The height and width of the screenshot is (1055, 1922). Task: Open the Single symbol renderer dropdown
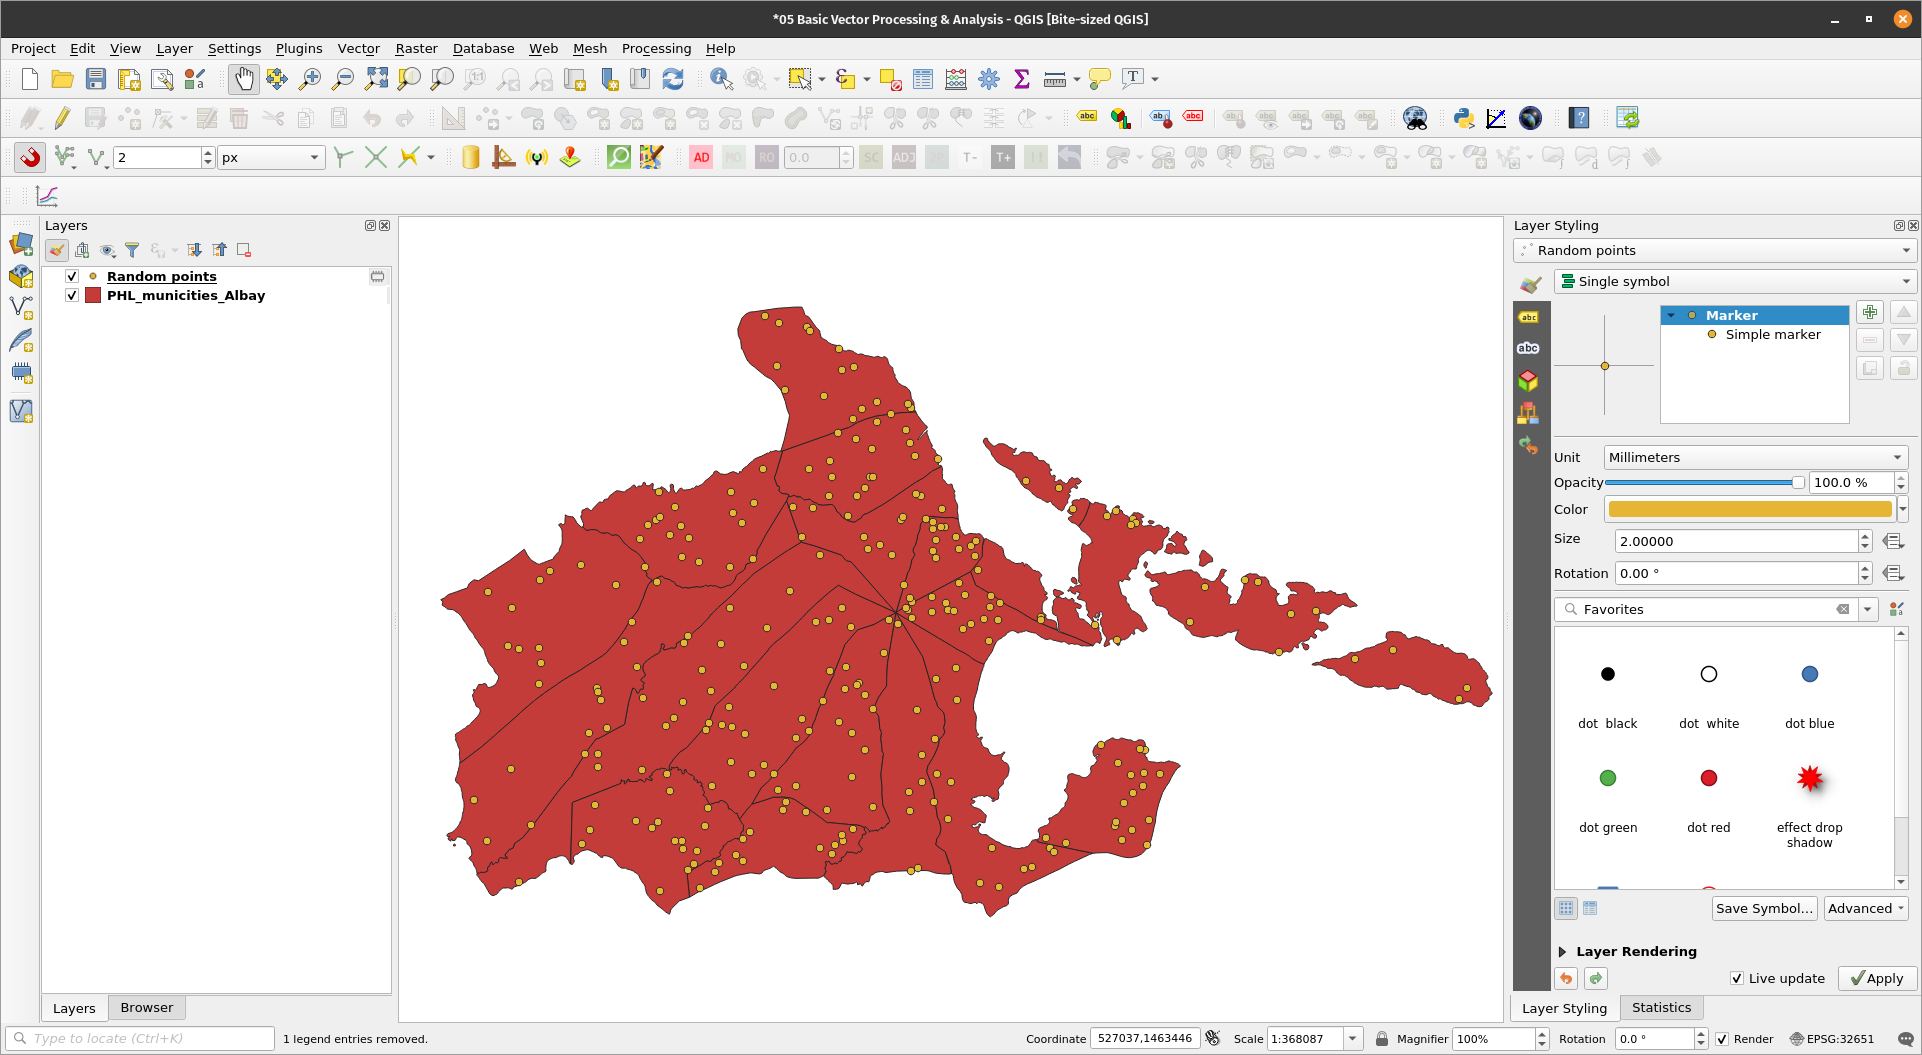(1735, 282)
